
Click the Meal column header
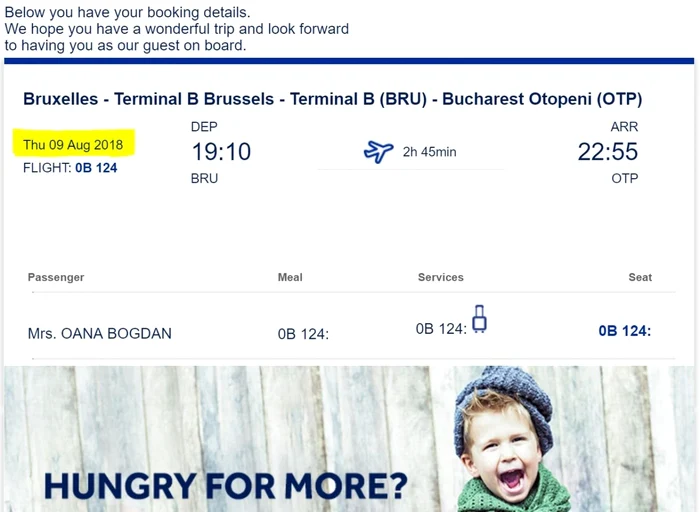click(x=290, y=277)
